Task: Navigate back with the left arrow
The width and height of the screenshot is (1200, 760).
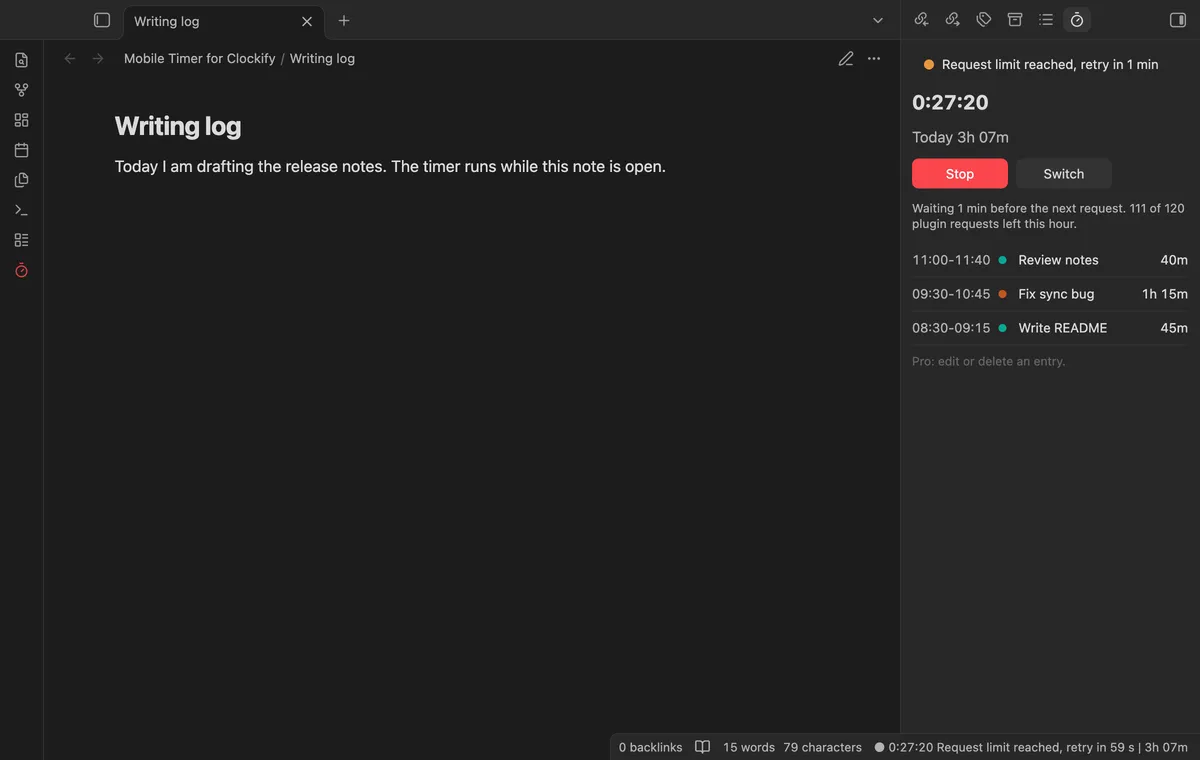Action: click(70, 59)
